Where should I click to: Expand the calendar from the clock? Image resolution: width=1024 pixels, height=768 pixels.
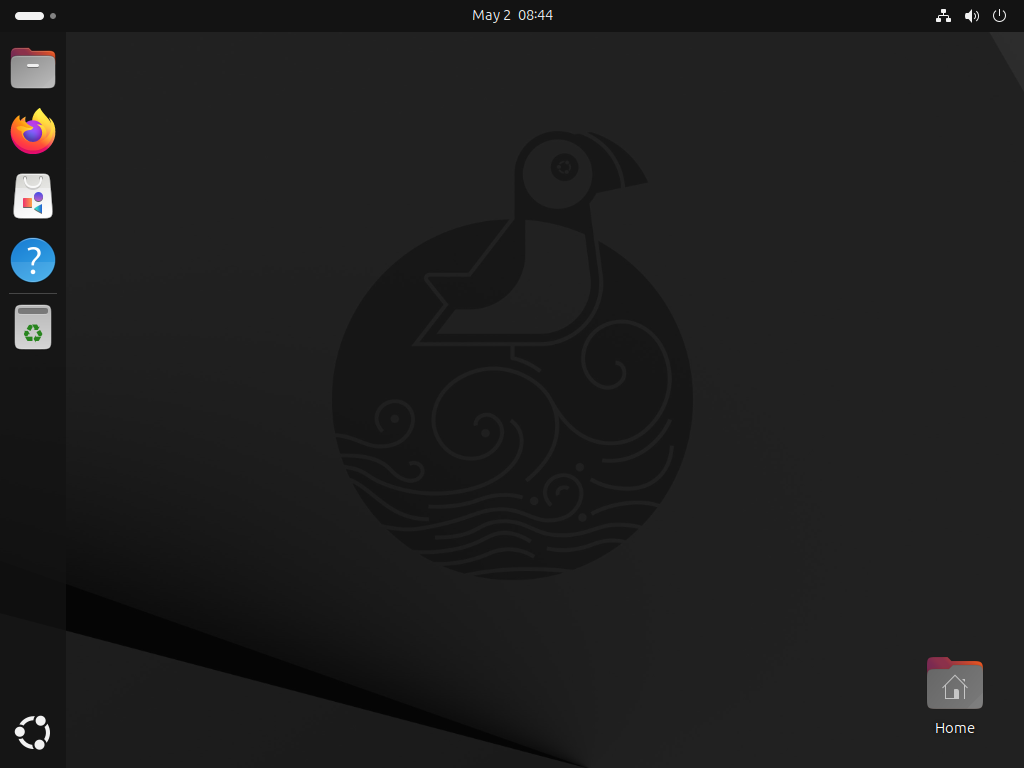pyautogui.click(x=512, y=16)
